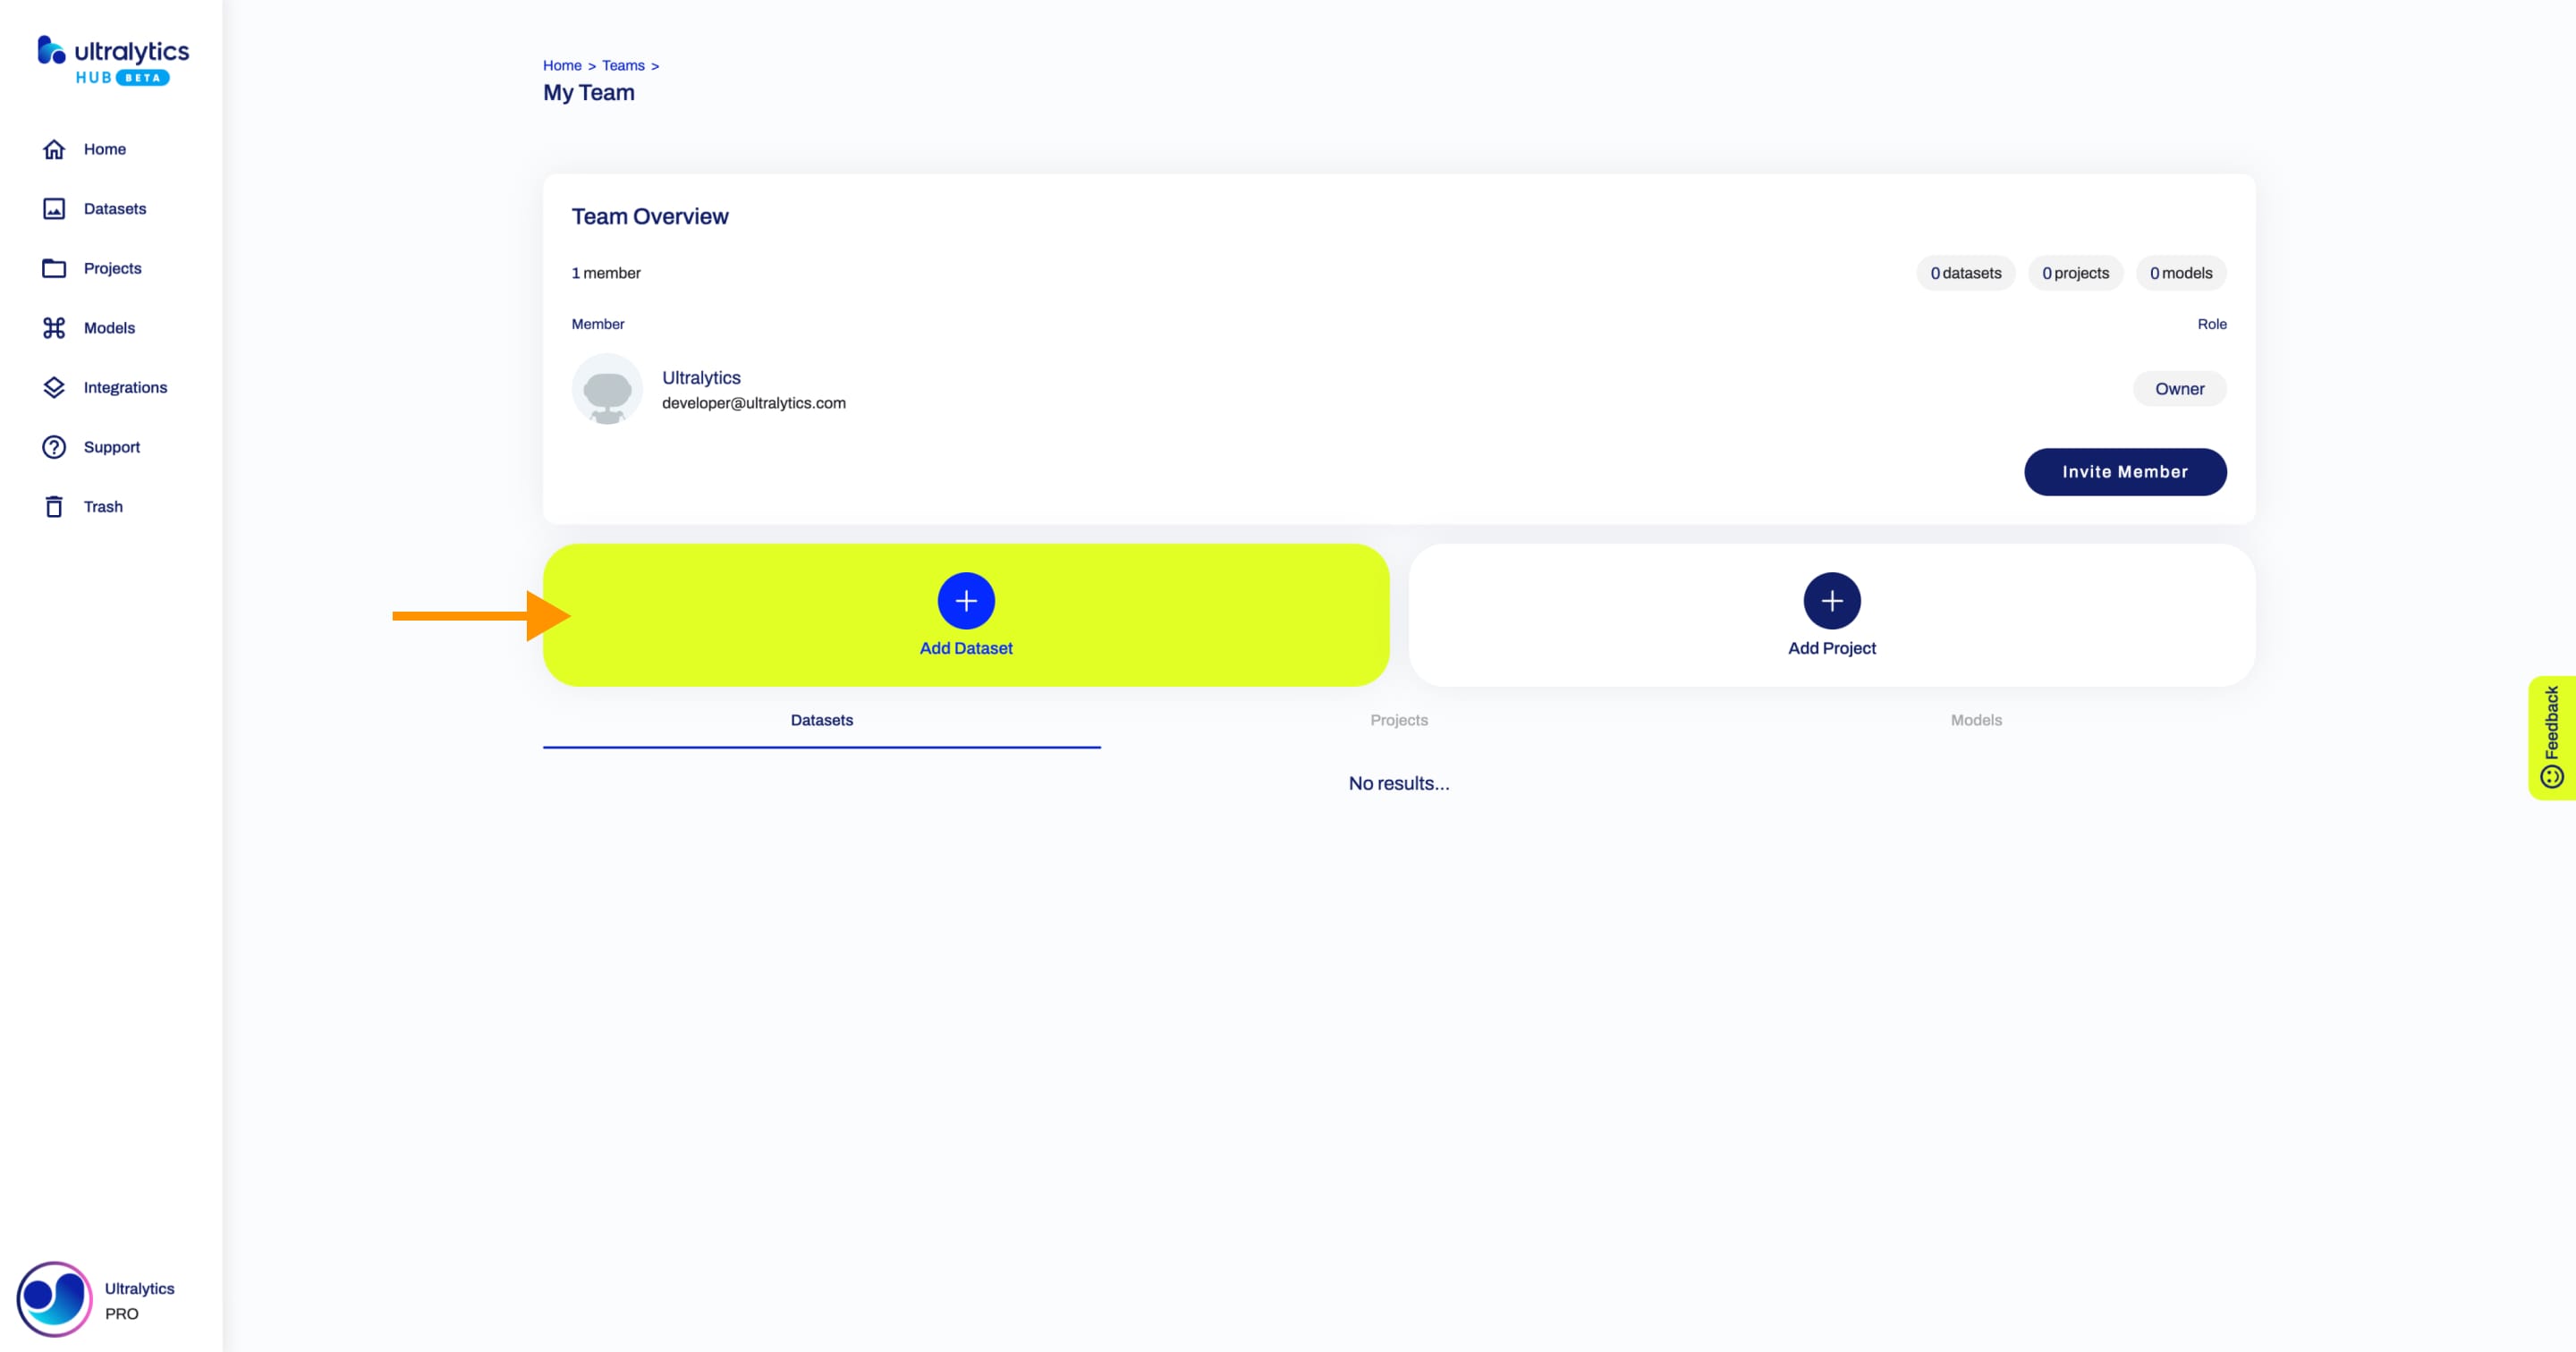The width and height of the screenshot is (2576, 1352).
Task: Click the Invite Member button
Action: tap(2124, 470)
